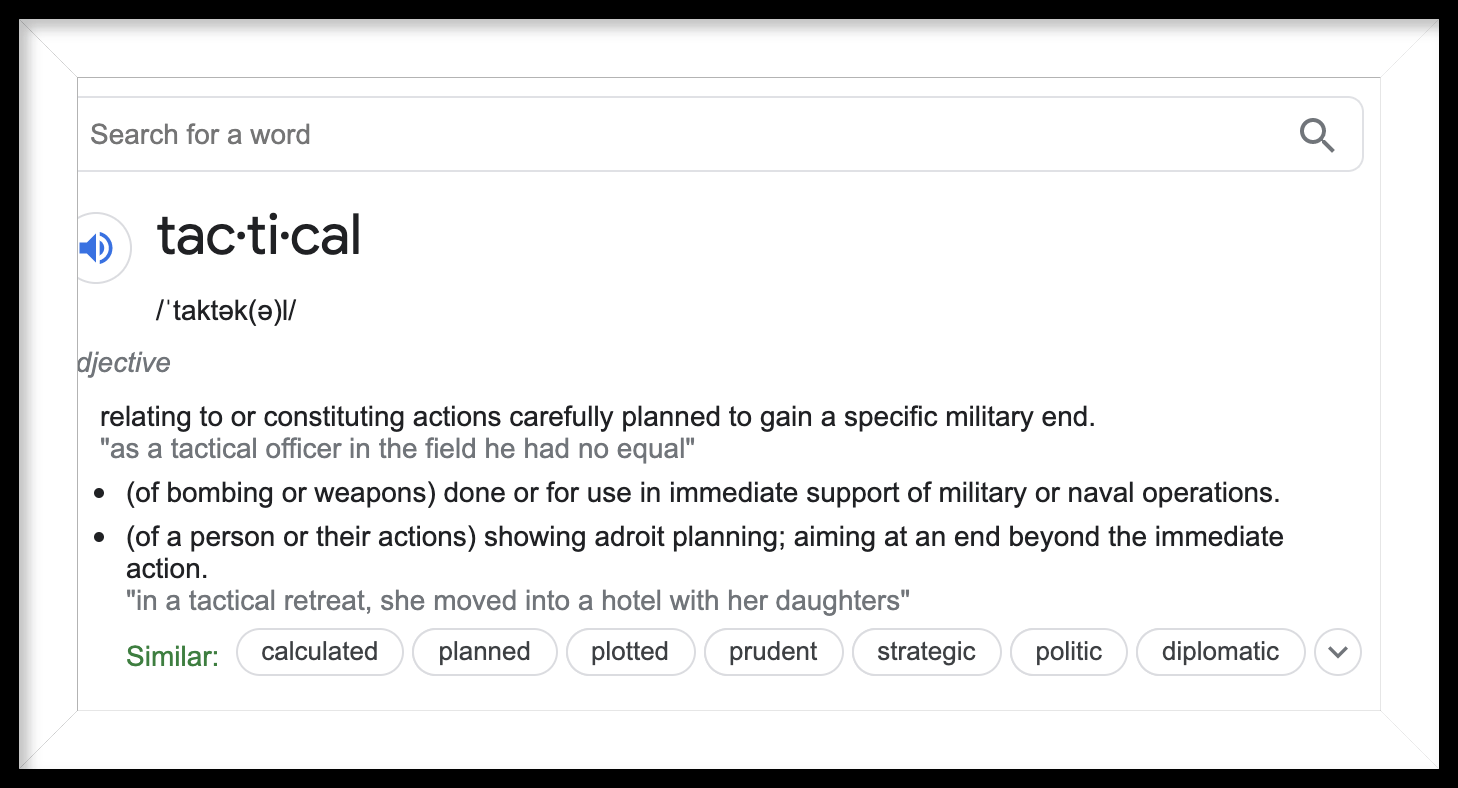Click the 'adjective' part of speech label
Screen dimensions: 1458x788
click(124, 362)
